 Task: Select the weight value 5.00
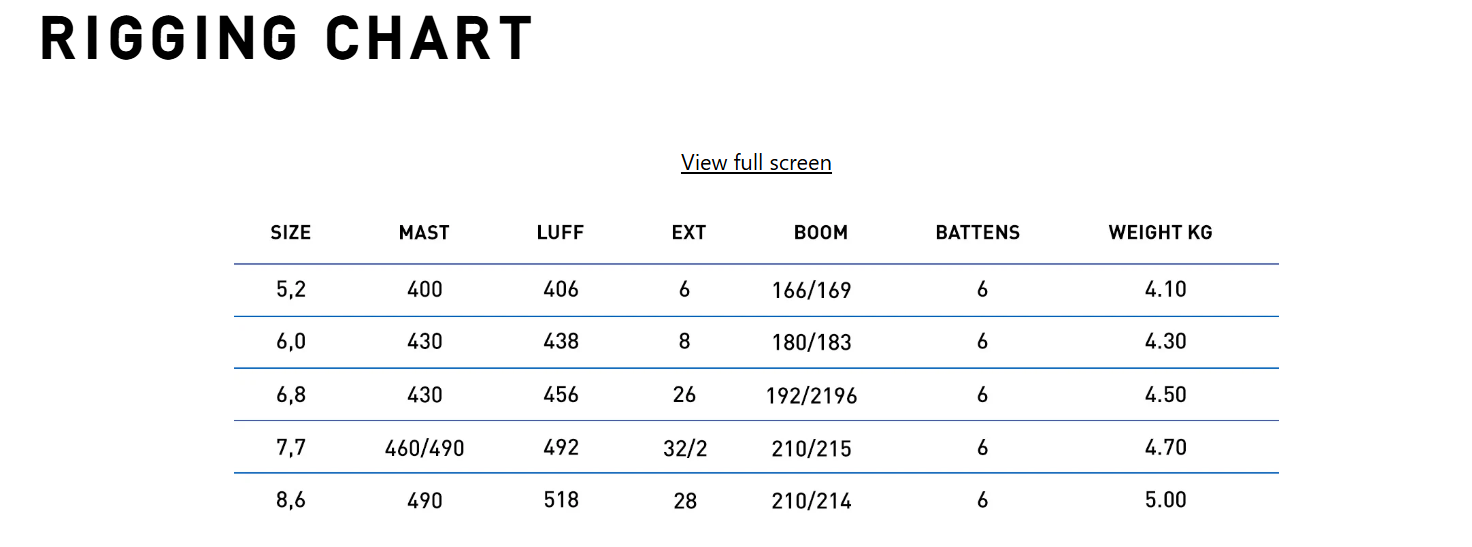1166,500
